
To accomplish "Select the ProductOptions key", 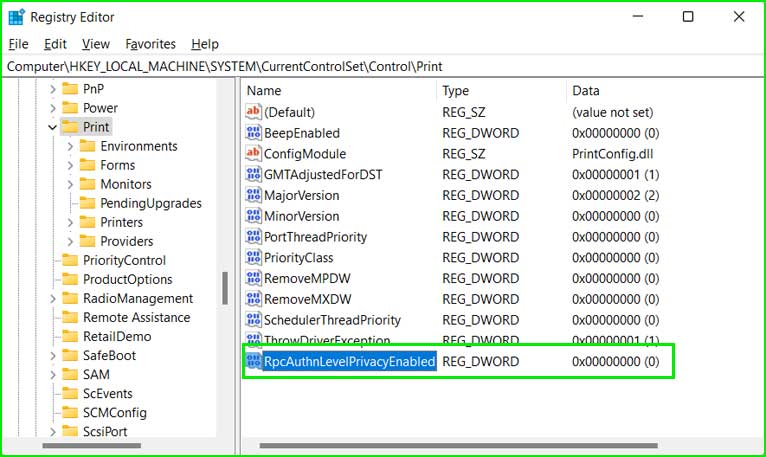I will 128,279.
